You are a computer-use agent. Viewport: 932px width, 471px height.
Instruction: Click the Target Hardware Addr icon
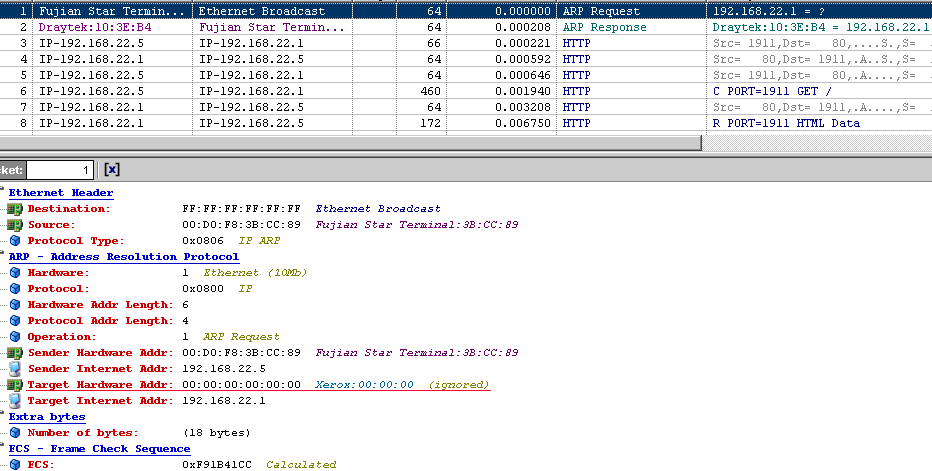(x=14, y=385)
